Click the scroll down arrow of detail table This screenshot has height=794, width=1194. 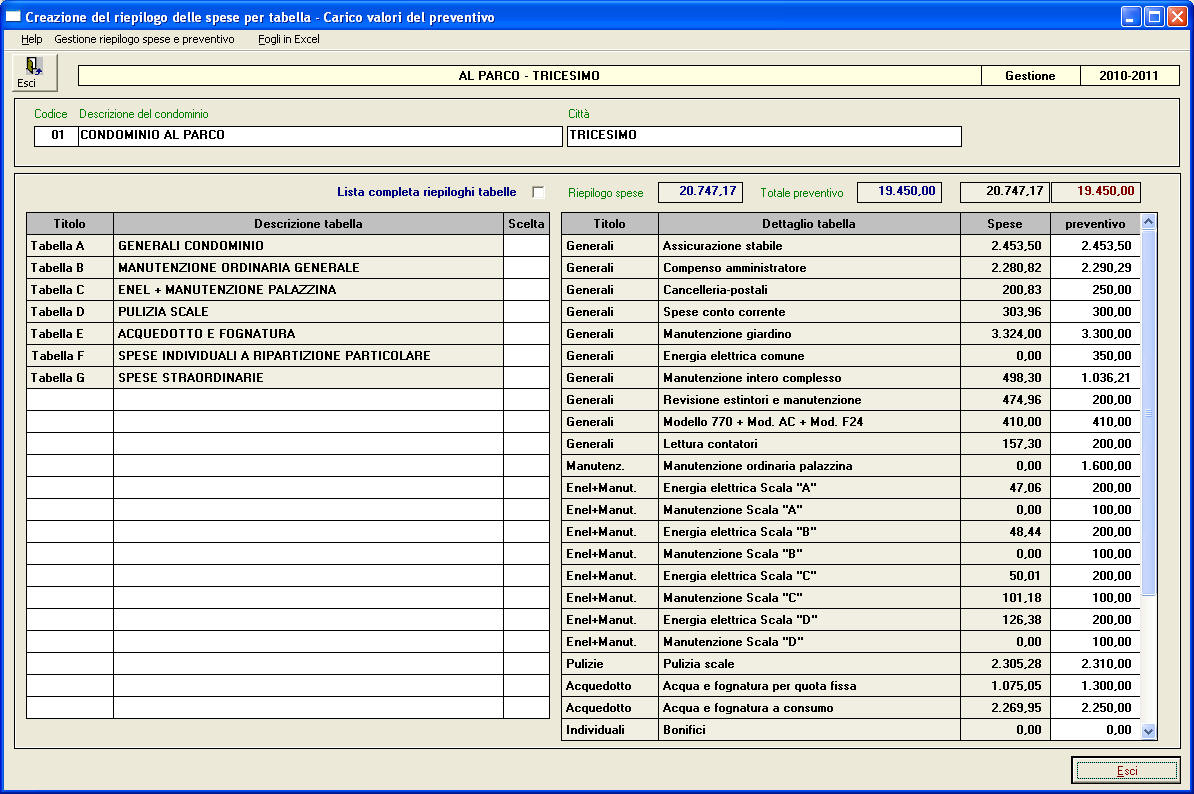[x=1149, y=731]
